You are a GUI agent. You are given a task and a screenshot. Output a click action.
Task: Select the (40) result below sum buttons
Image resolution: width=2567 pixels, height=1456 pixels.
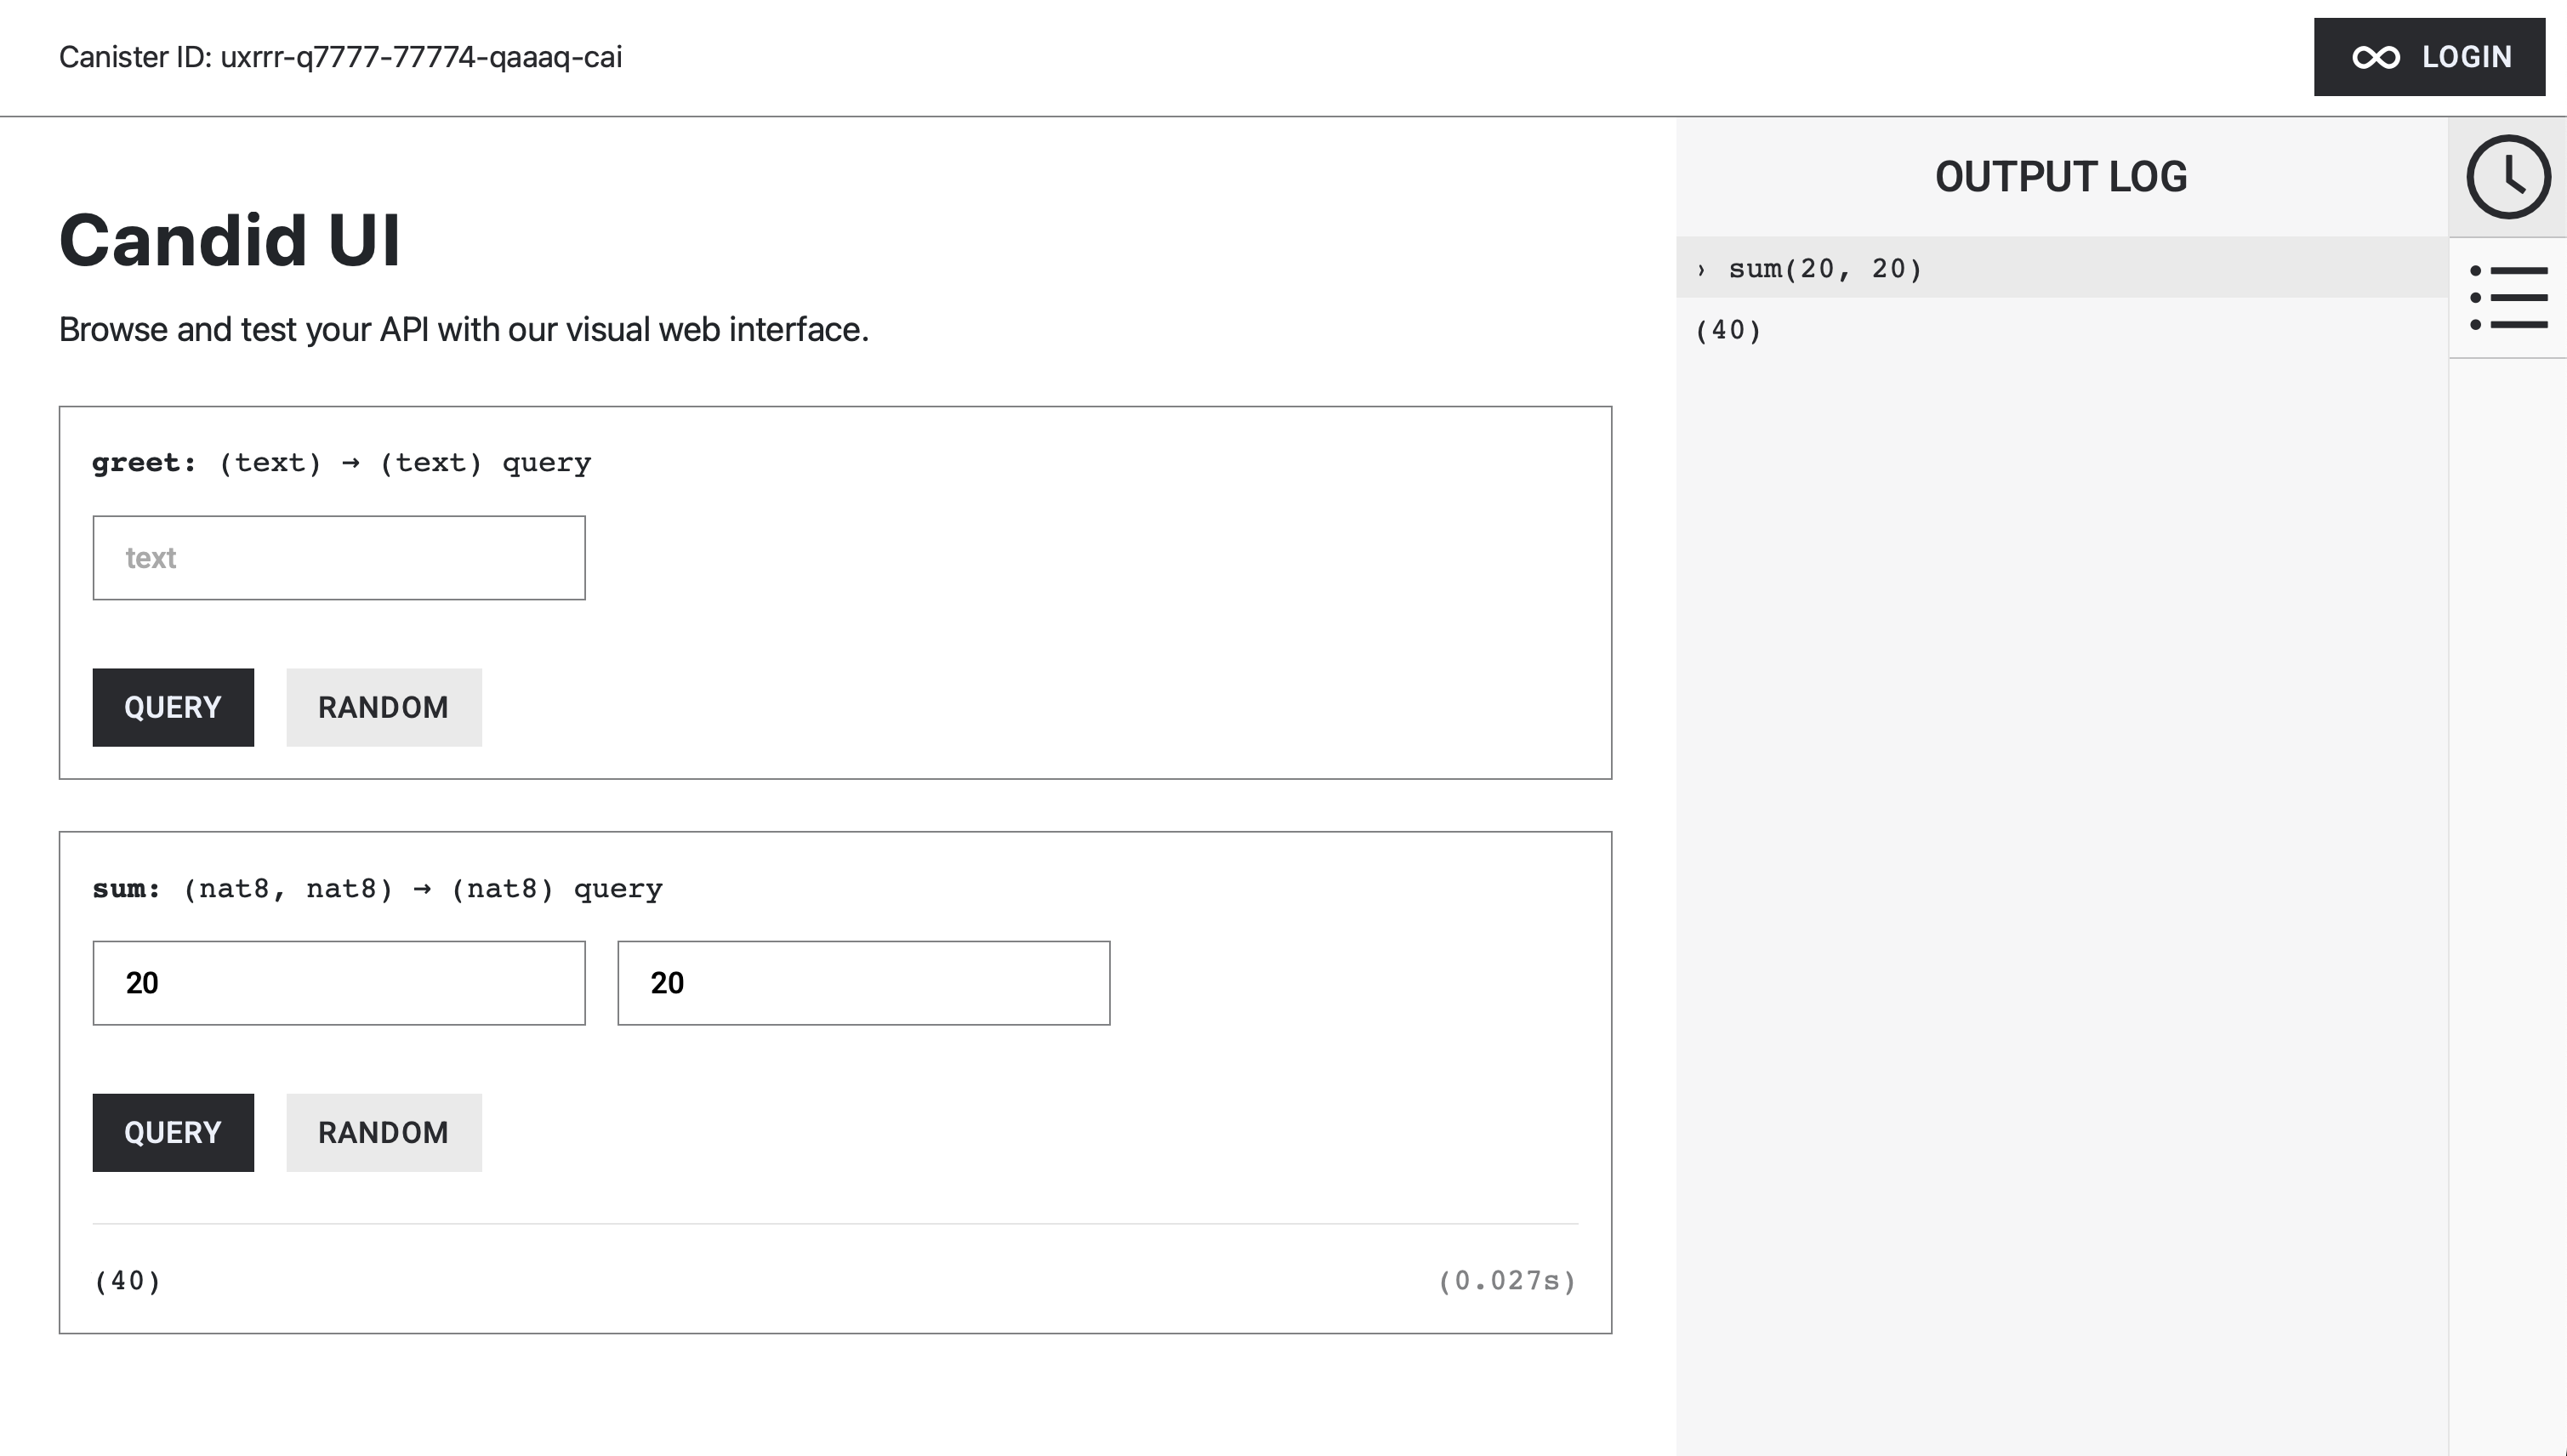coord(127,1281)
